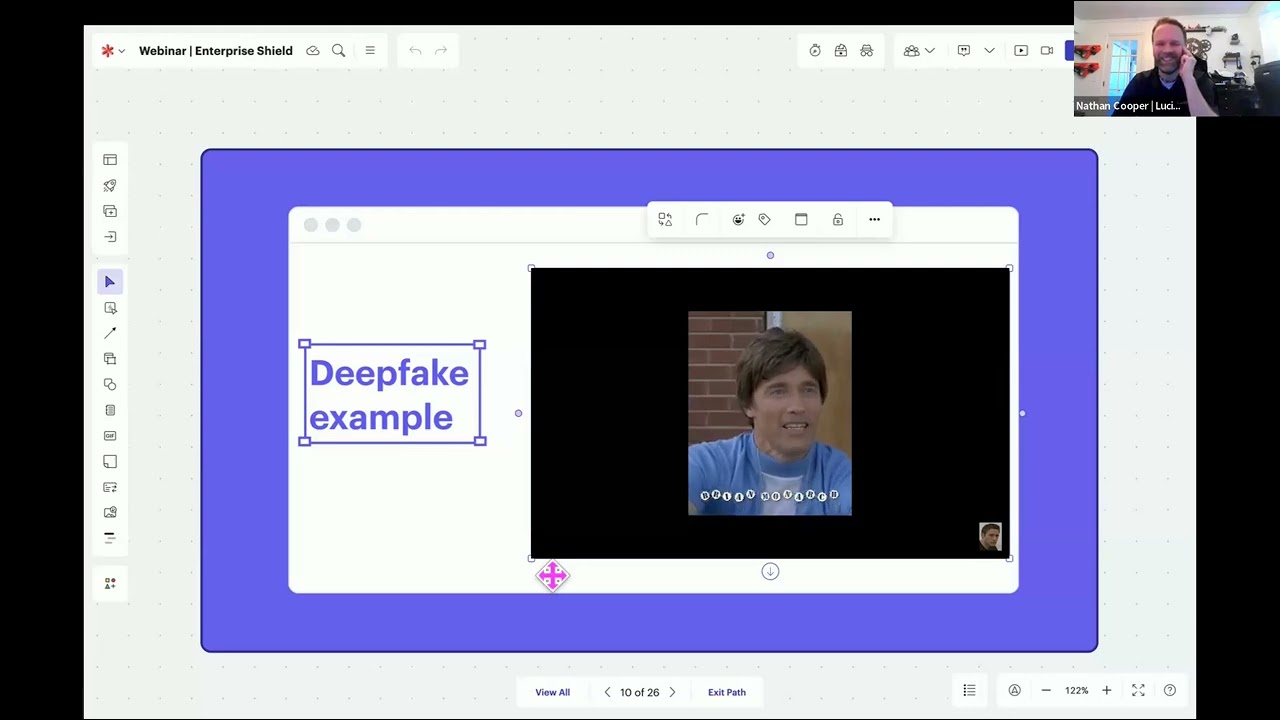
Task: Select the notepad notes tool
Action: click(x=110, y=410)
